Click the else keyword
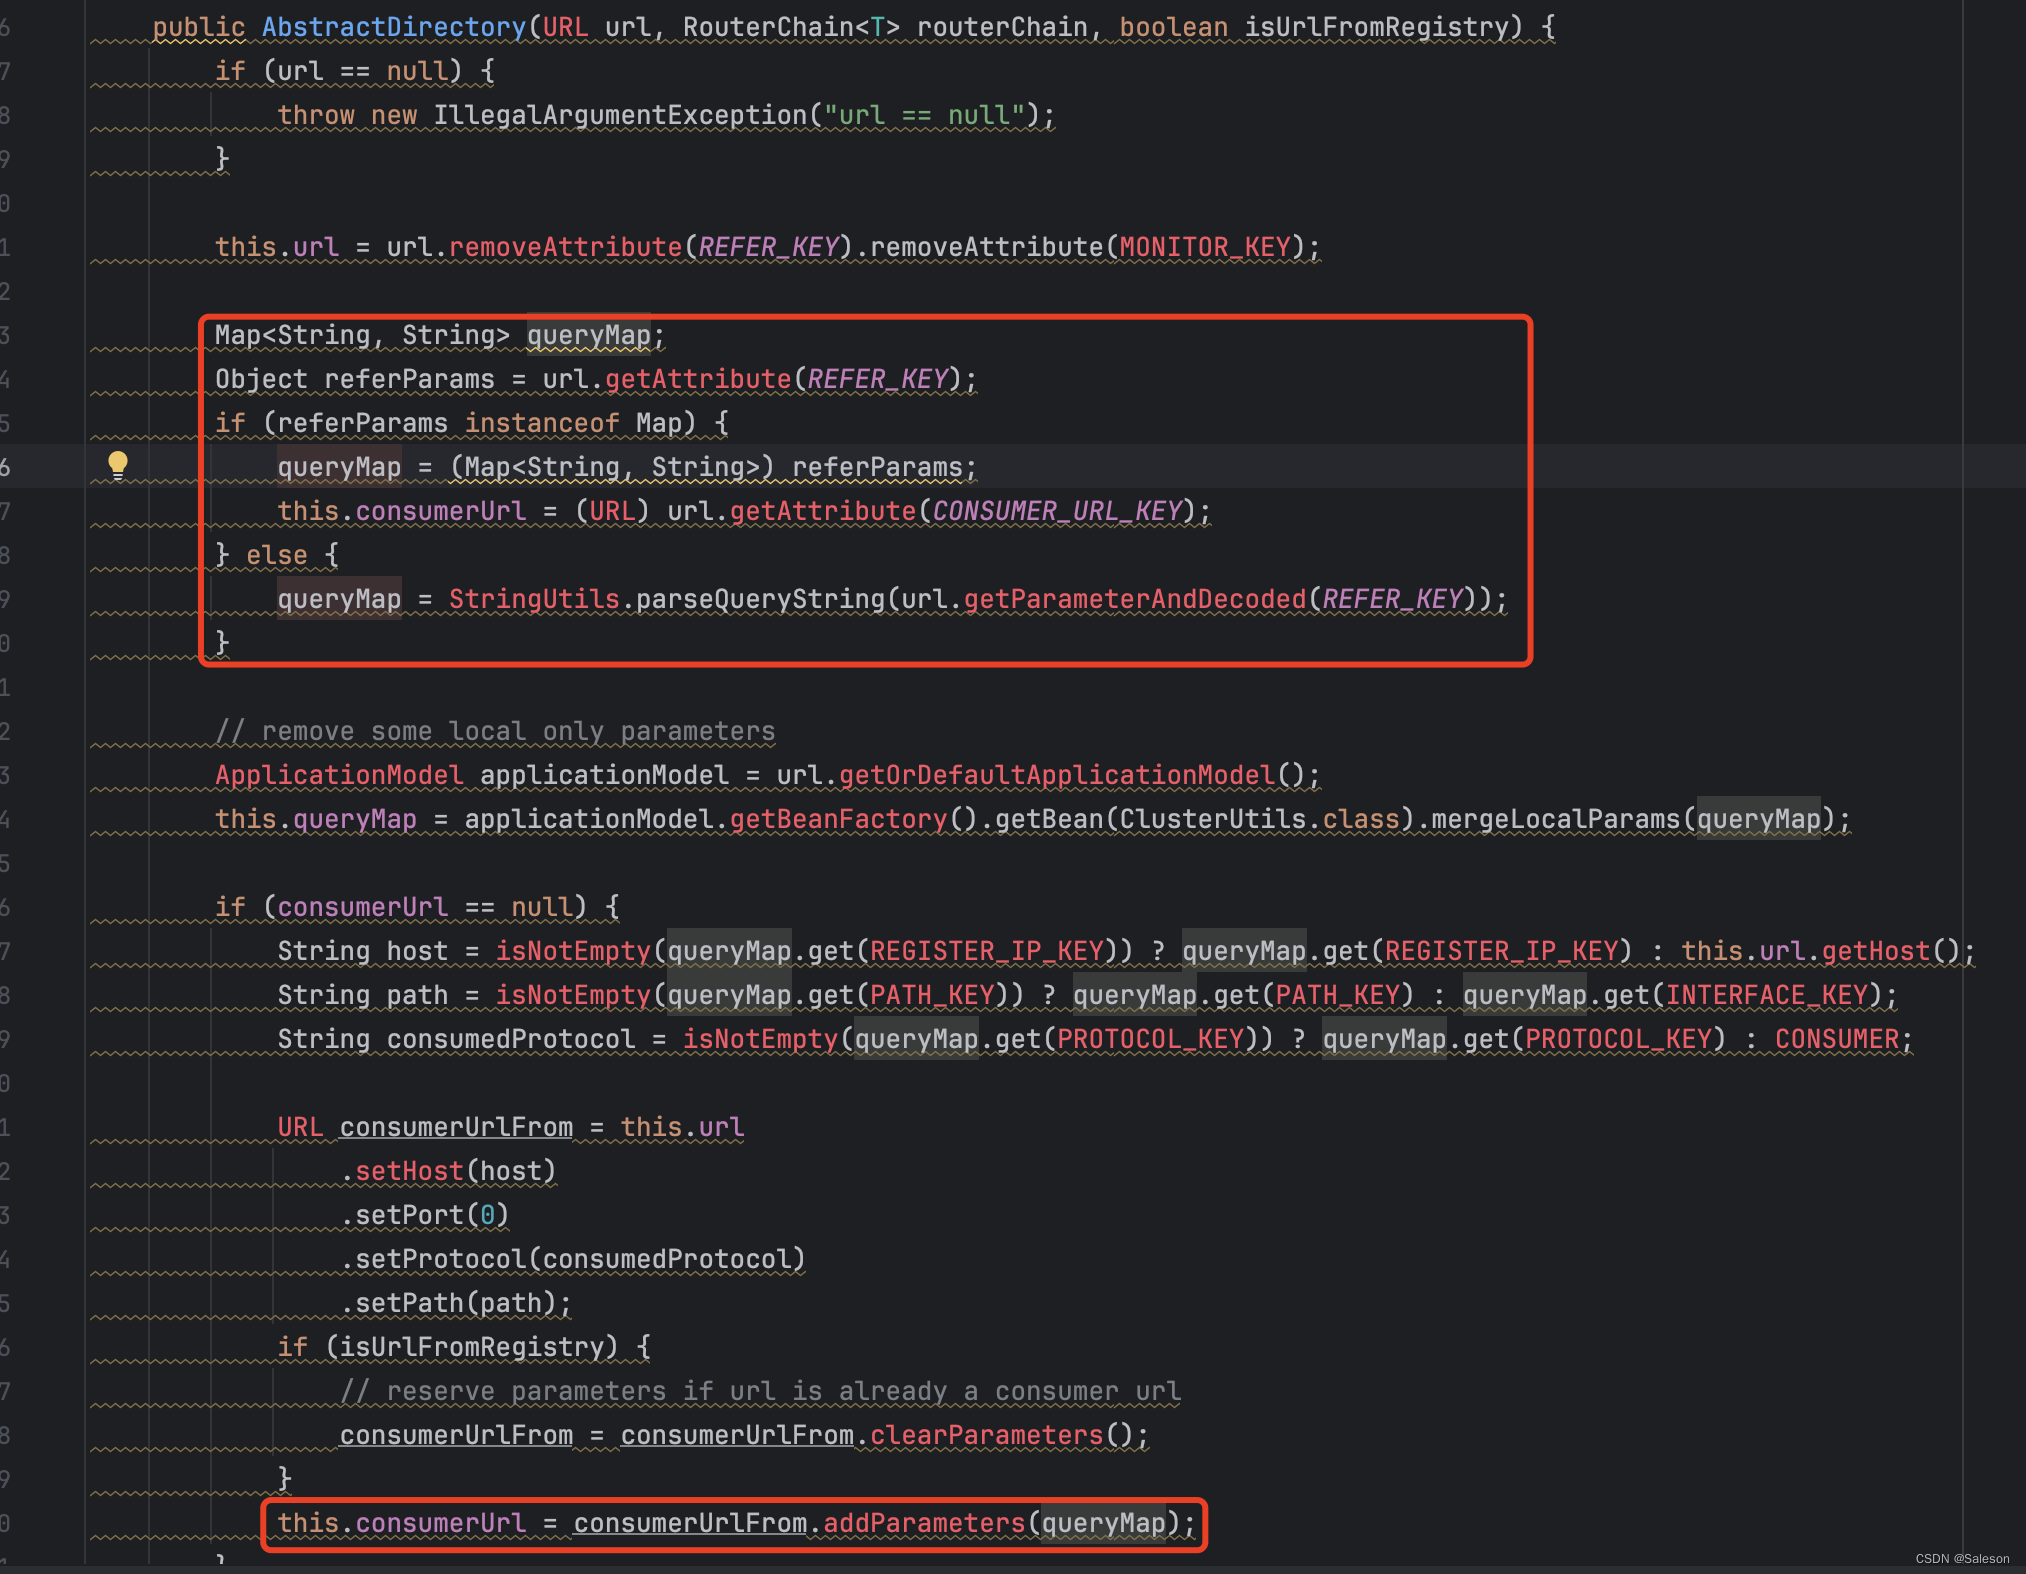This screenshot has height=1574, width=2026. (x=277, y=555)
